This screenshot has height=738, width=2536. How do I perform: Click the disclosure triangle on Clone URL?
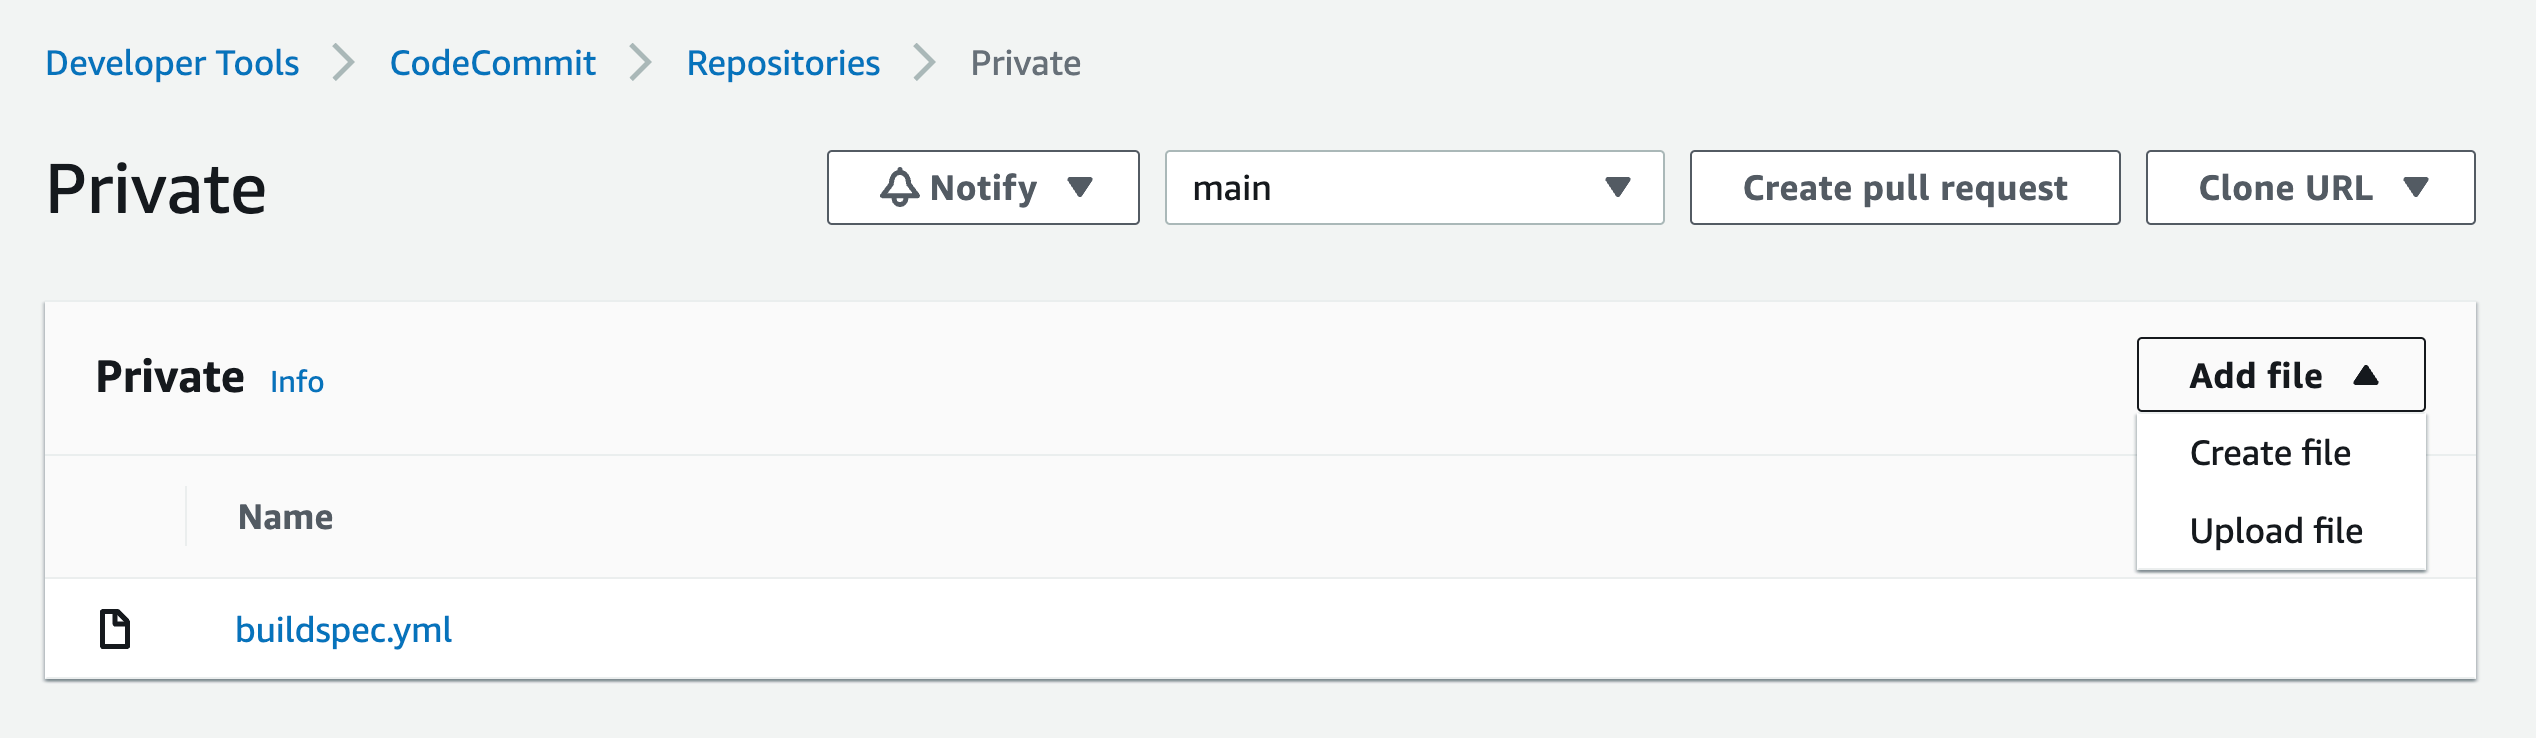2416,187
